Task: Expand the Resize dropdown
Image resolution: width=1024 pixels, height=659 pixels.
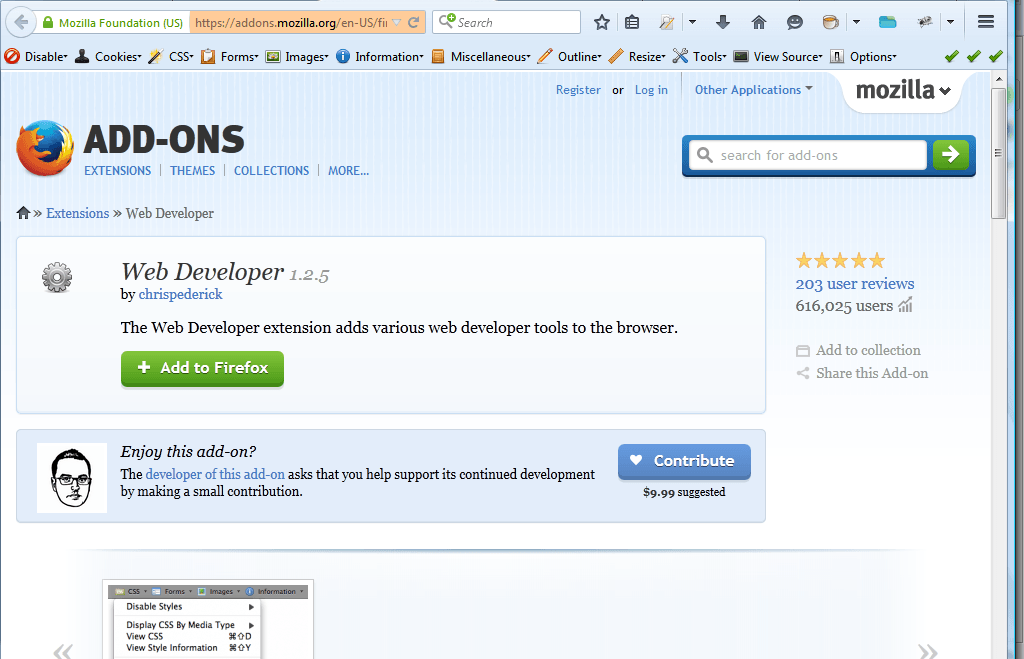Action: click(637, 57)
